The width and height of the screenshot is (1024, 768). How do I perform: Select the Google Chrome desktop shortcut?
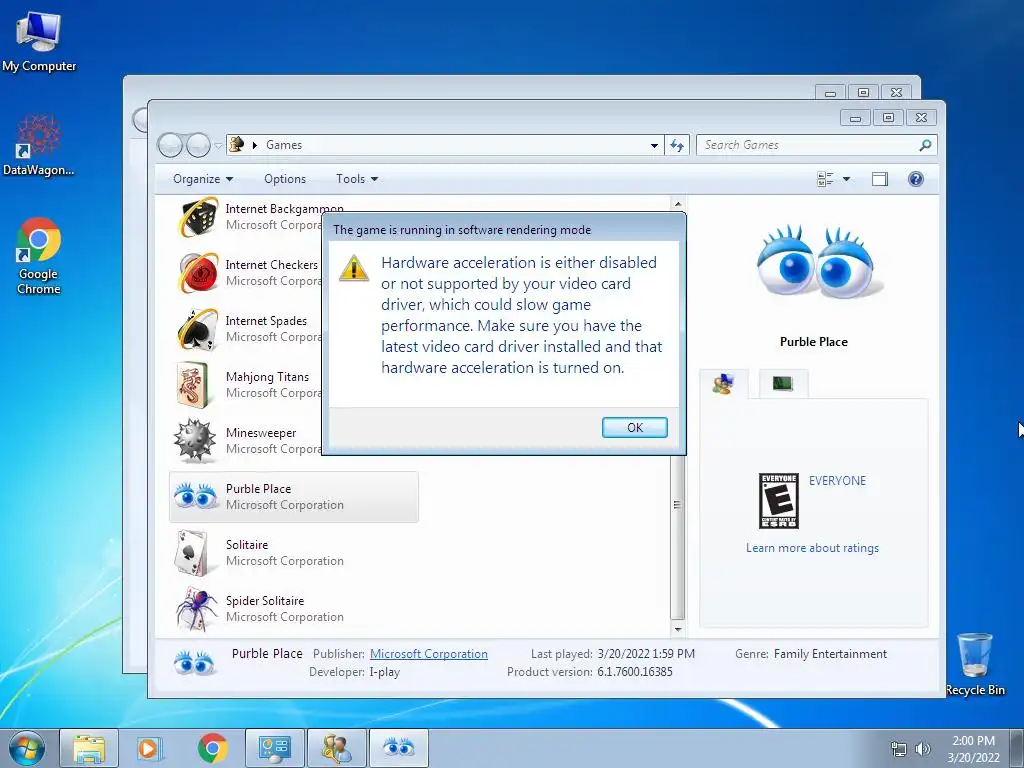39,256
